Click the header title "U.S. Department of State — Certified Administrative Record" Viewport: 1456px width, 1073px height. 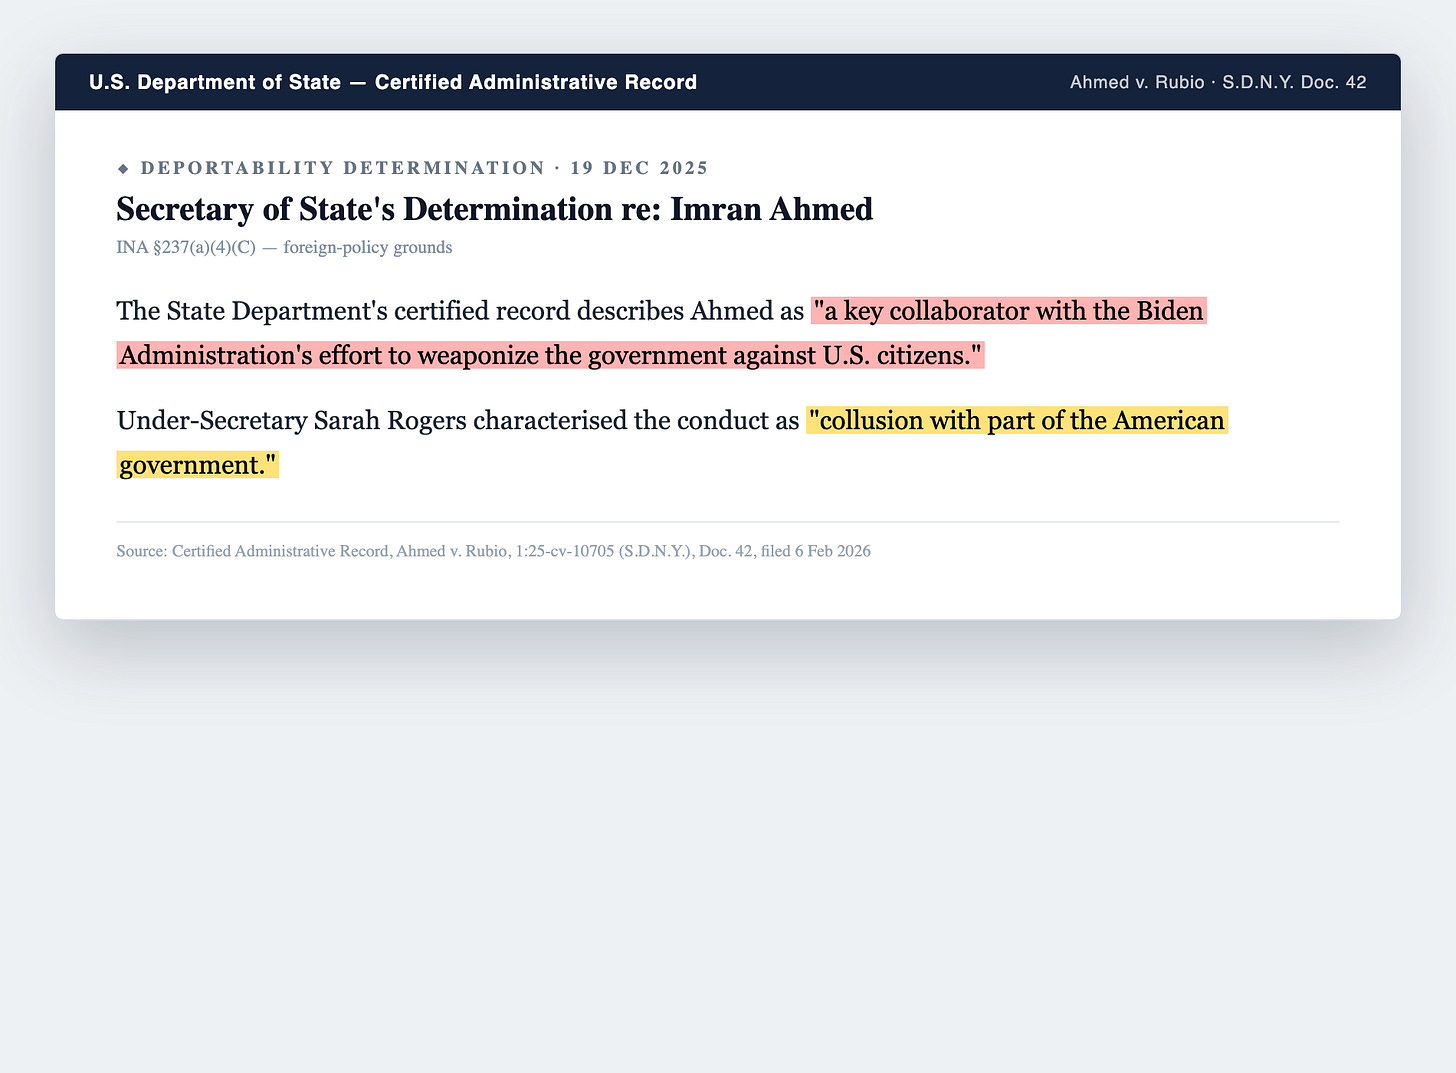tap(393, 82)
